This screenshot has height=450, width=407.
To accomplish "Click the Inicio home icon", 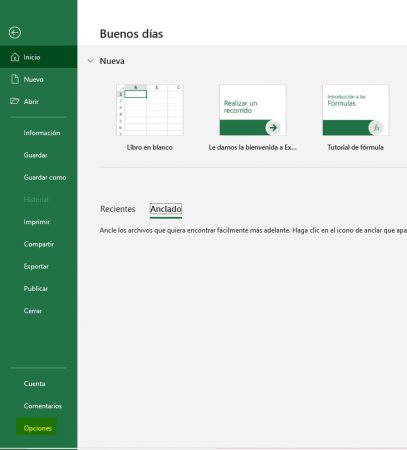I will (x=15, y=57).
